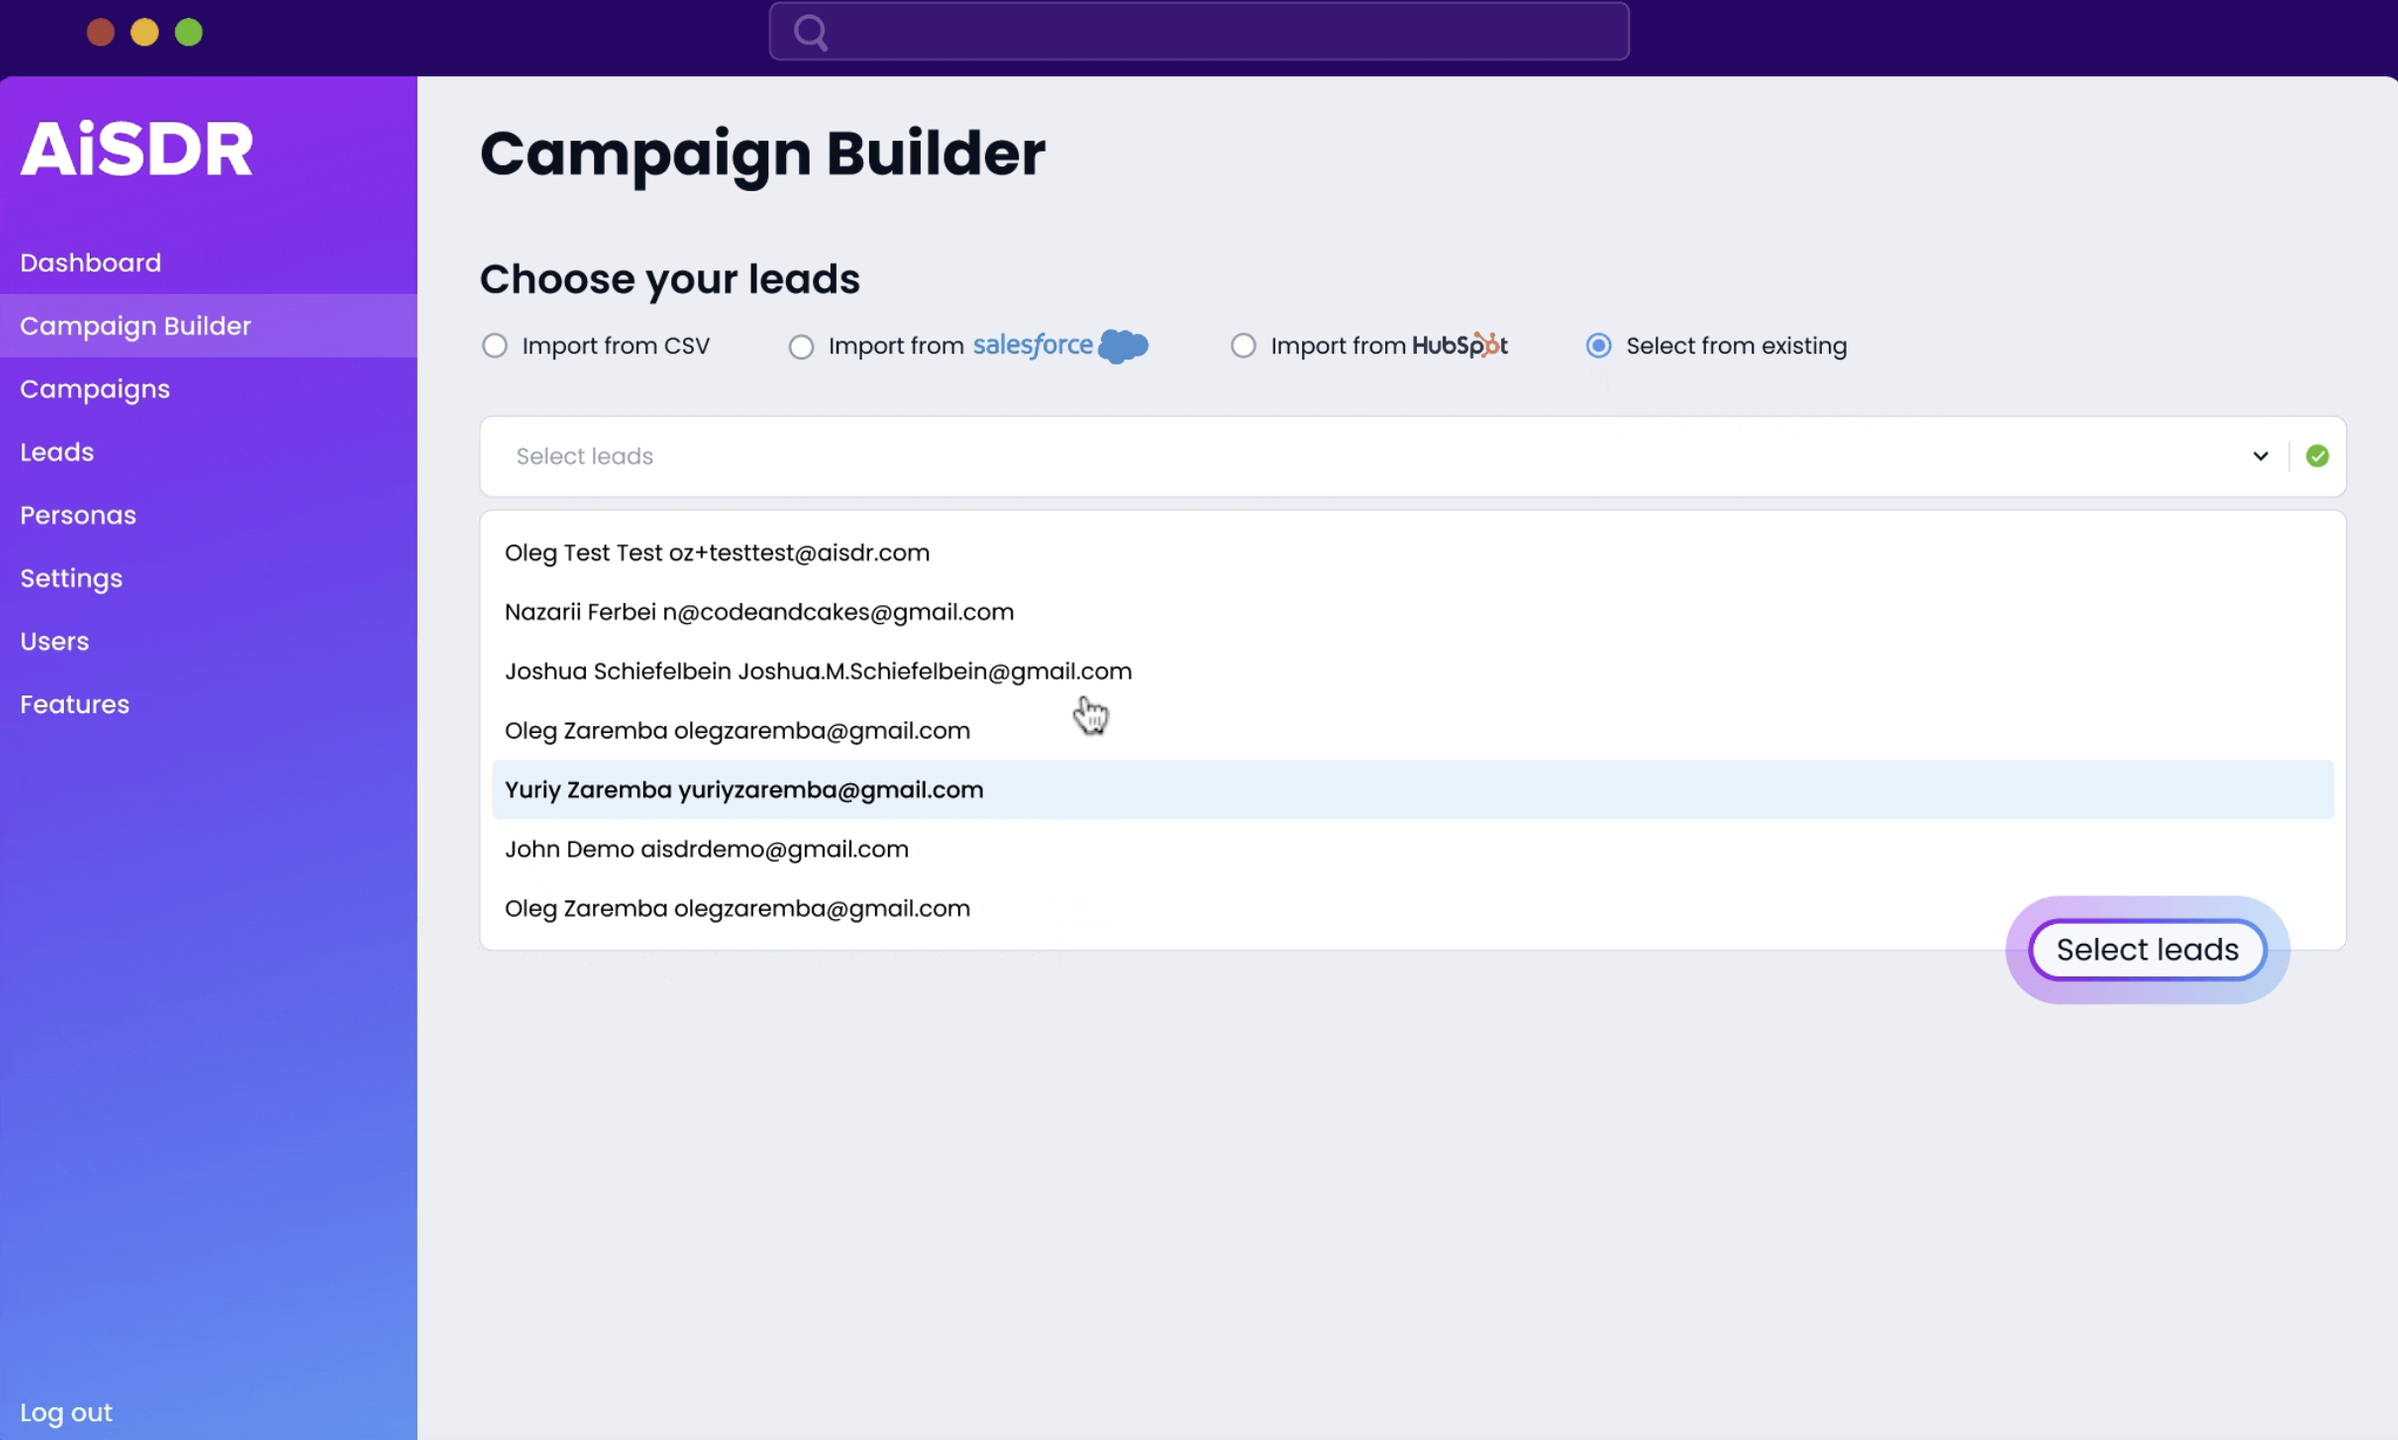Pick the Select from existing radio
This screenshot has height=1440, width=2398.
point(1599,346)
